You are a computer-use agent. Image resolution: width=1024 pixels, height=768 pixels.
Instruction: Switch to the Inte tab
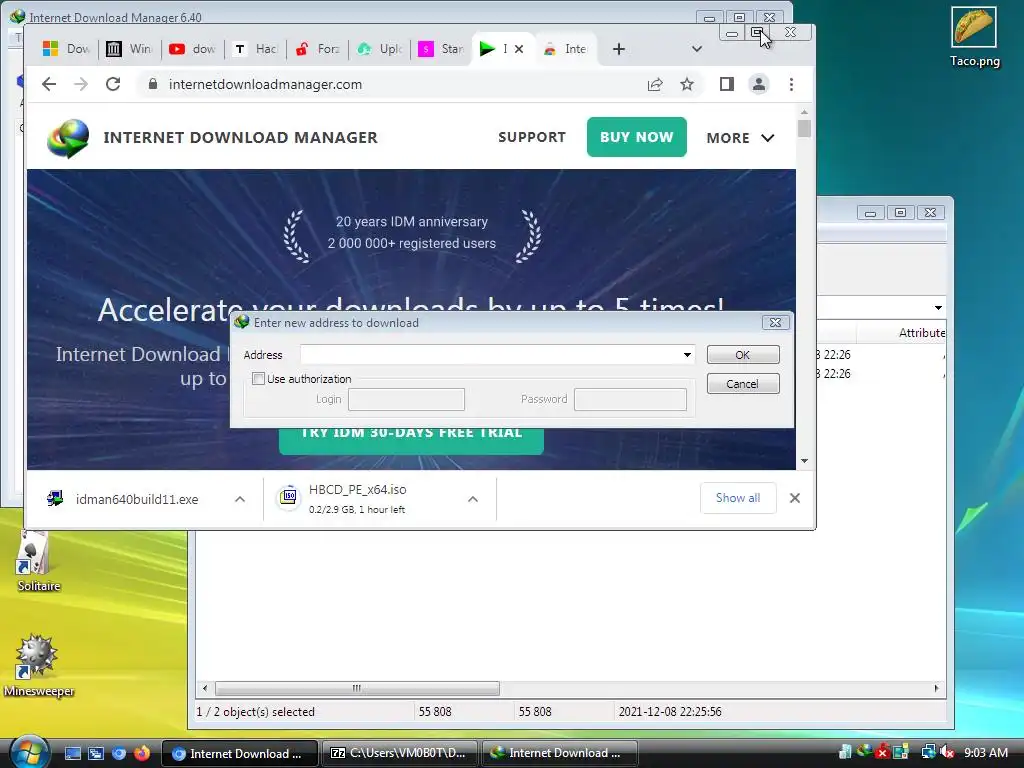[x=566, y=49]
